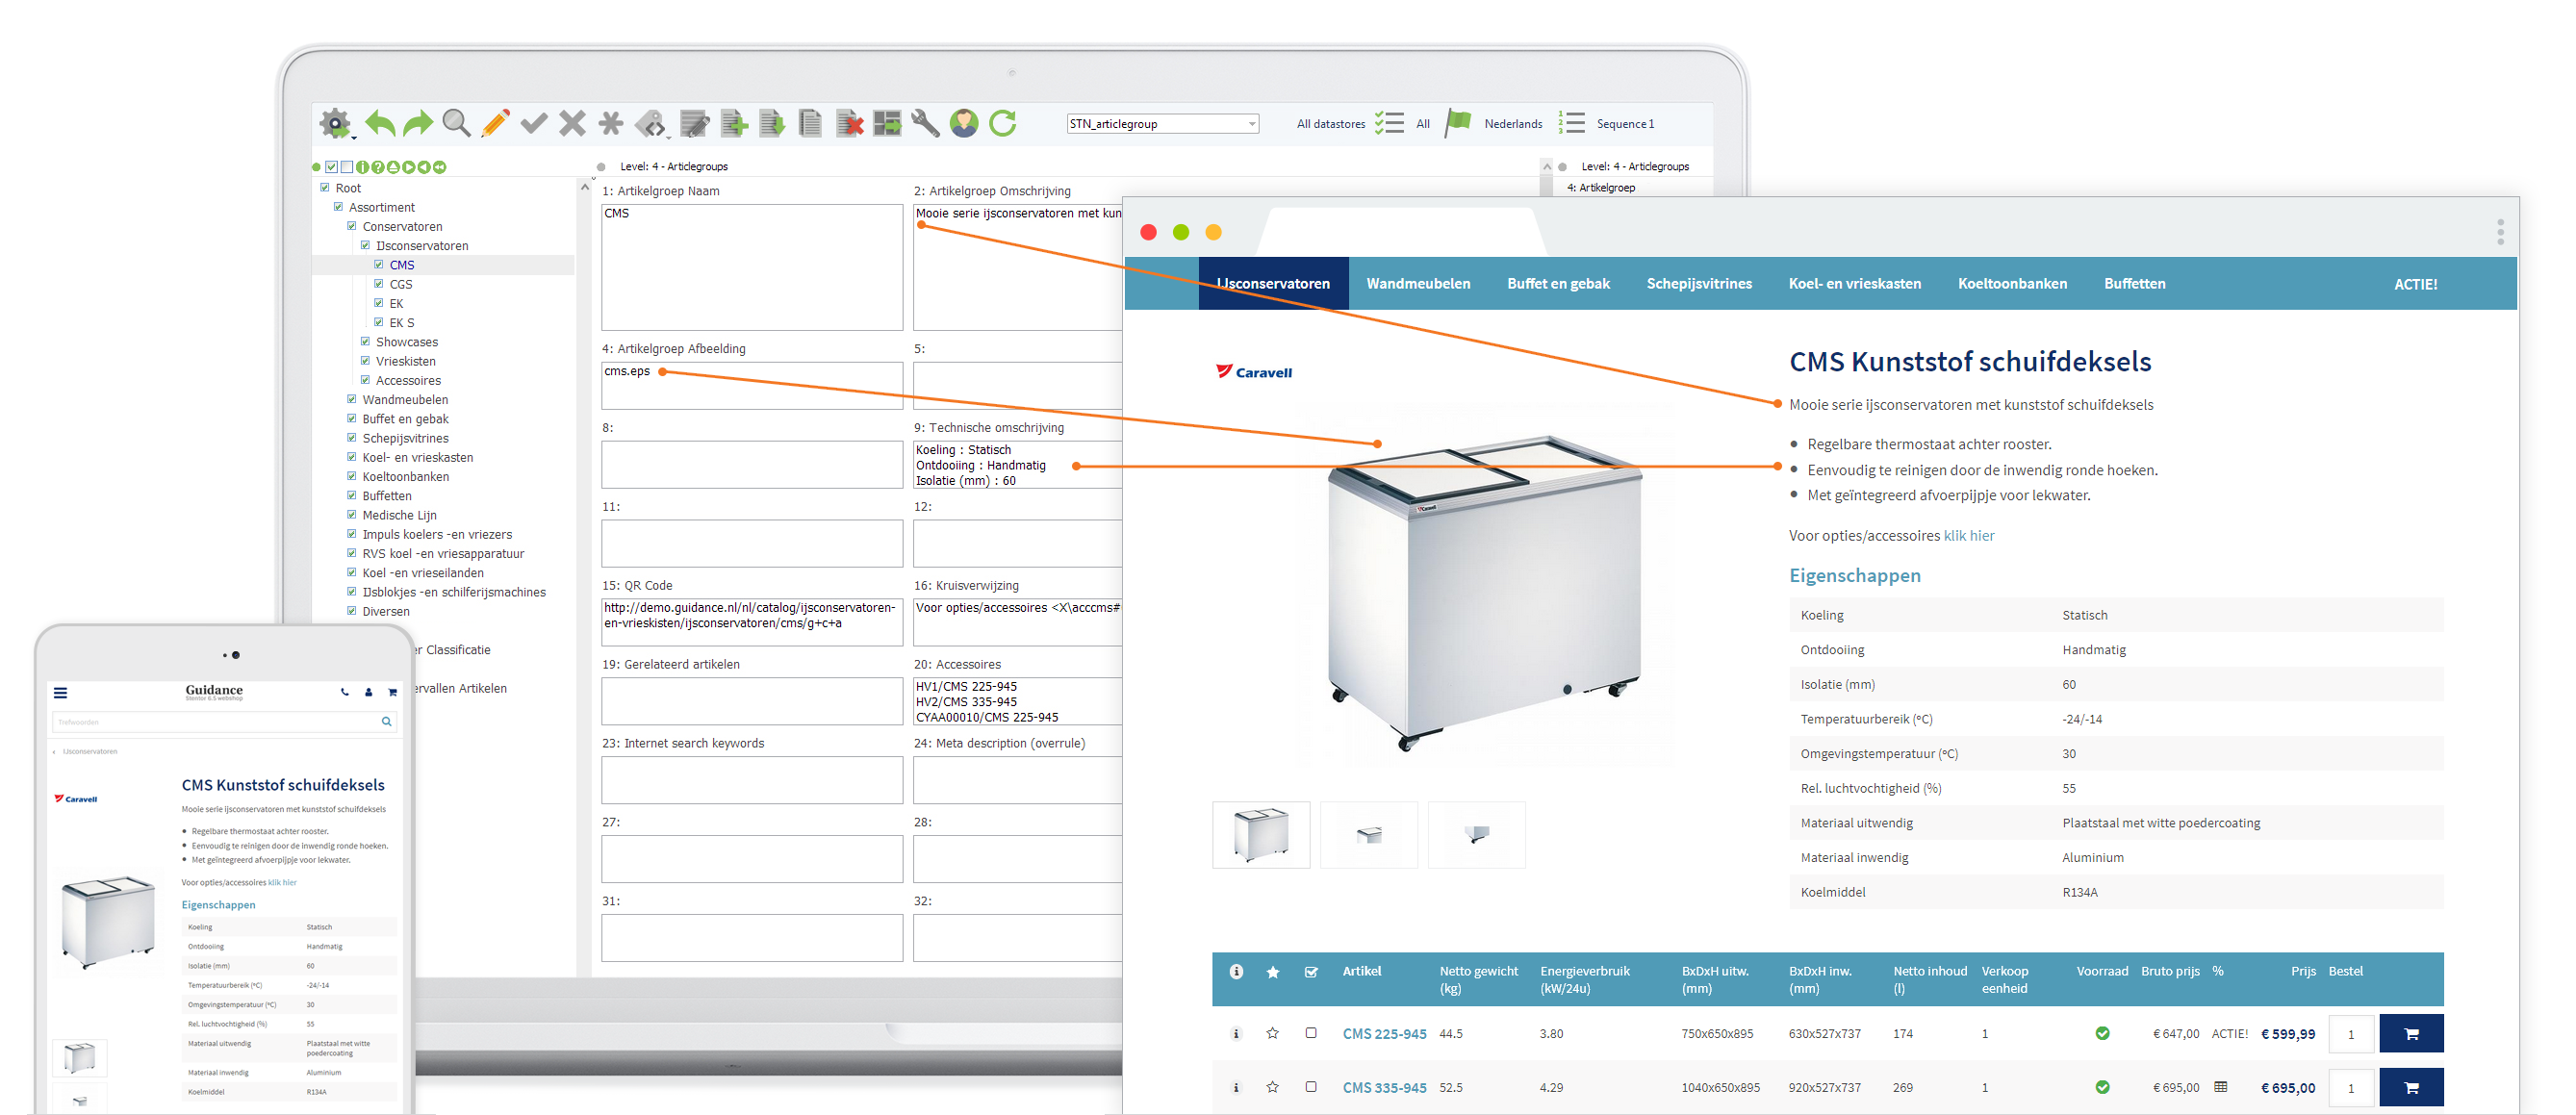Open the IJsconservatoren webshop tab

(1273, 284)
